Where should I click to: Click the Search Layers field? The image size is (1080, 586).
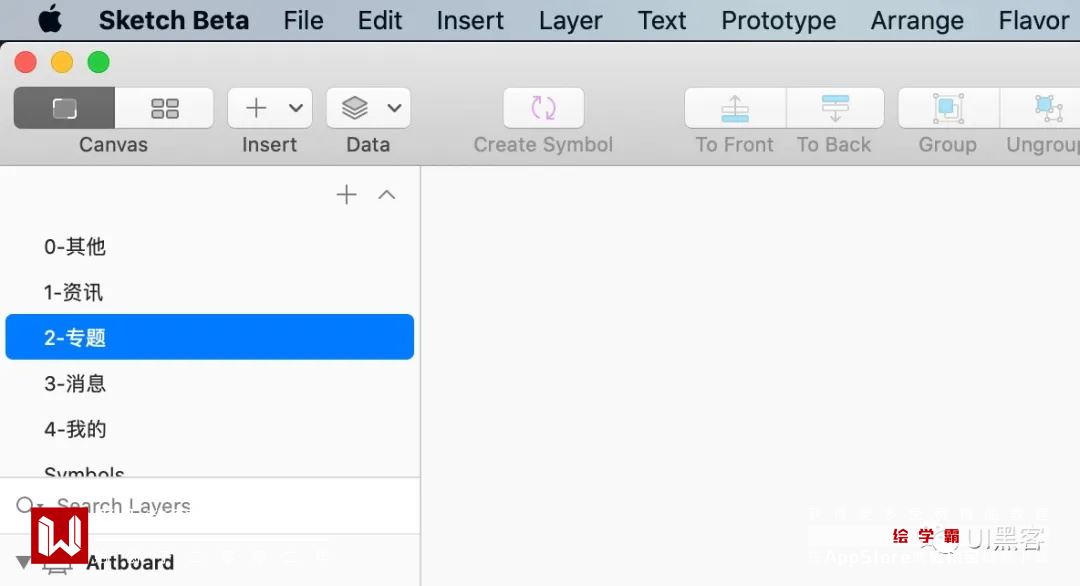pyautogui.click(x=200, y=506)
